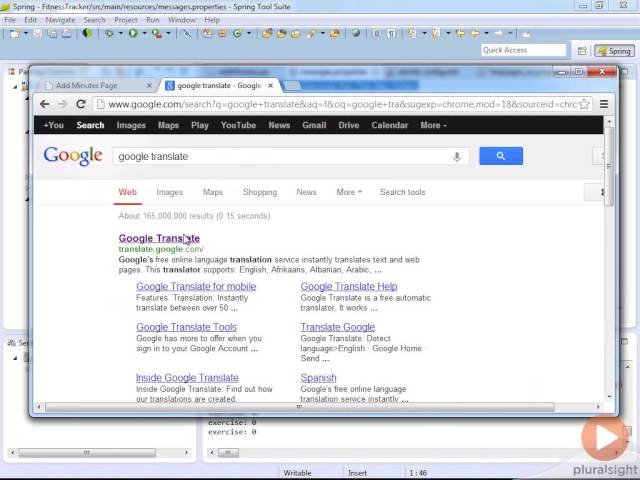Click the Debug bug icon in the toolbar
This screenshot has height=480, width=640.
(x=109, y=34)
